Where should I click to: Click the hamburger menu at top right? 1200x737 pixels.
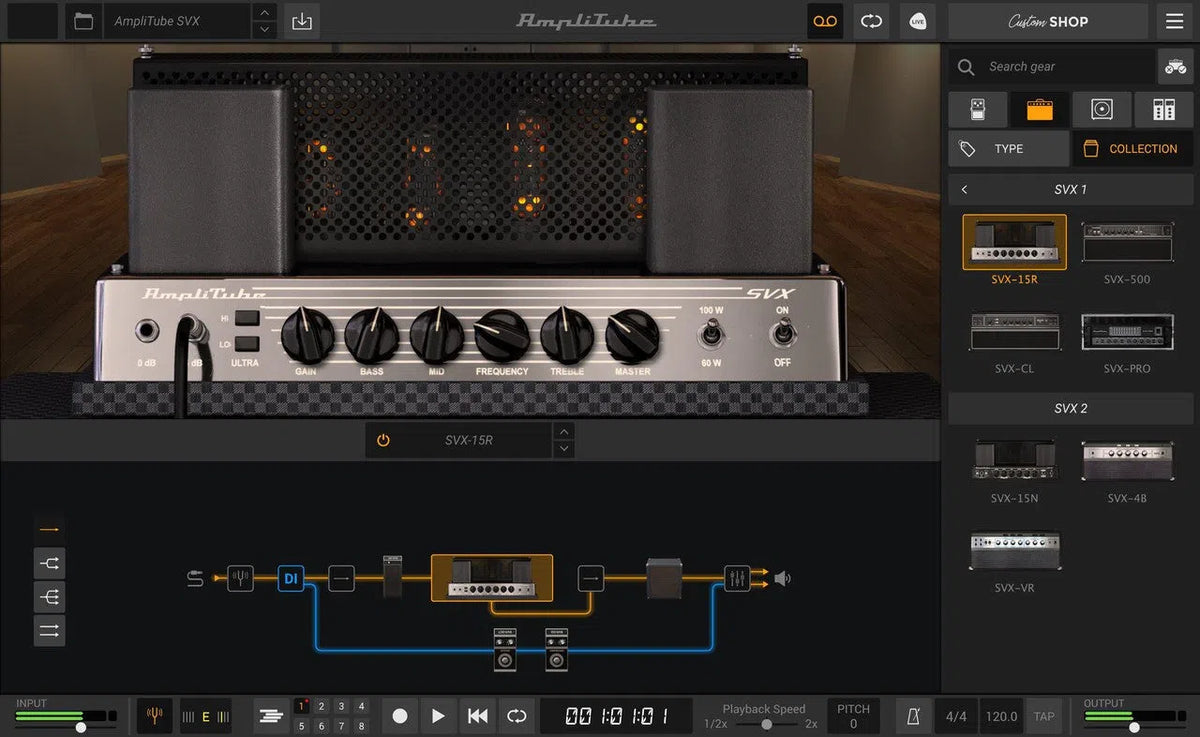click(x=1173, y=21)
